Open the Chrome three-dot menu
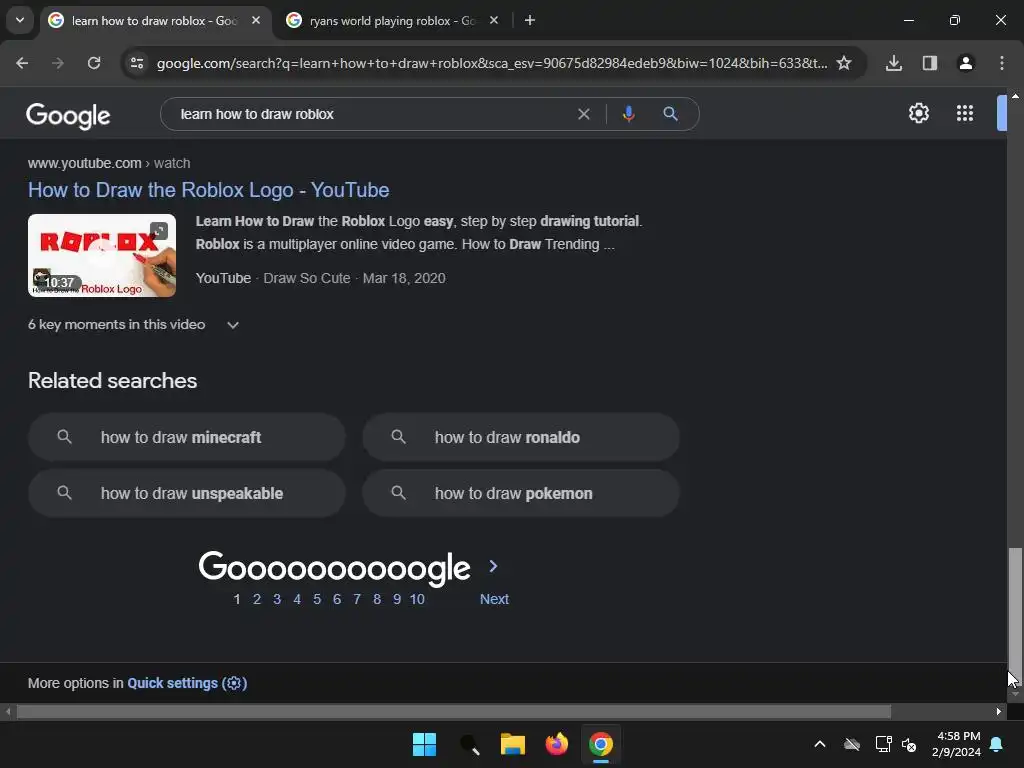The image size is (1024, 768). (1002, 63)
